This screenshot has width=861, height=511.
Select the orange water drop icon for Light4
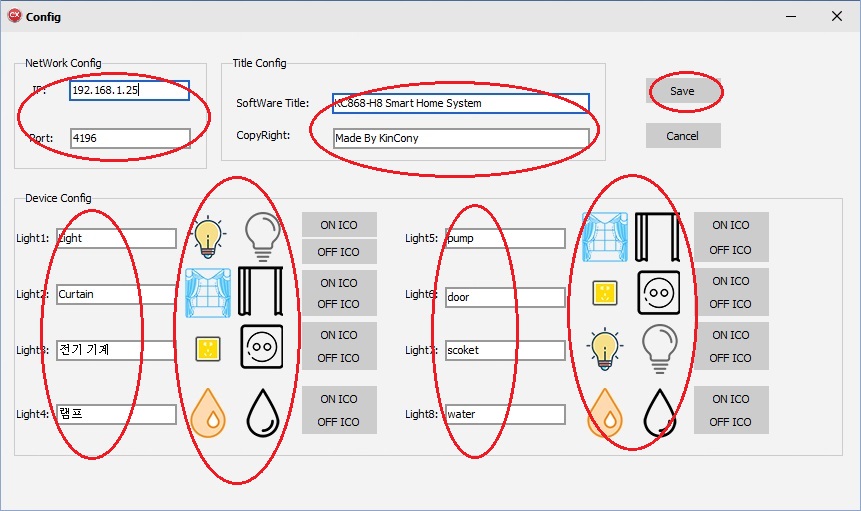(x=207, y=411)
